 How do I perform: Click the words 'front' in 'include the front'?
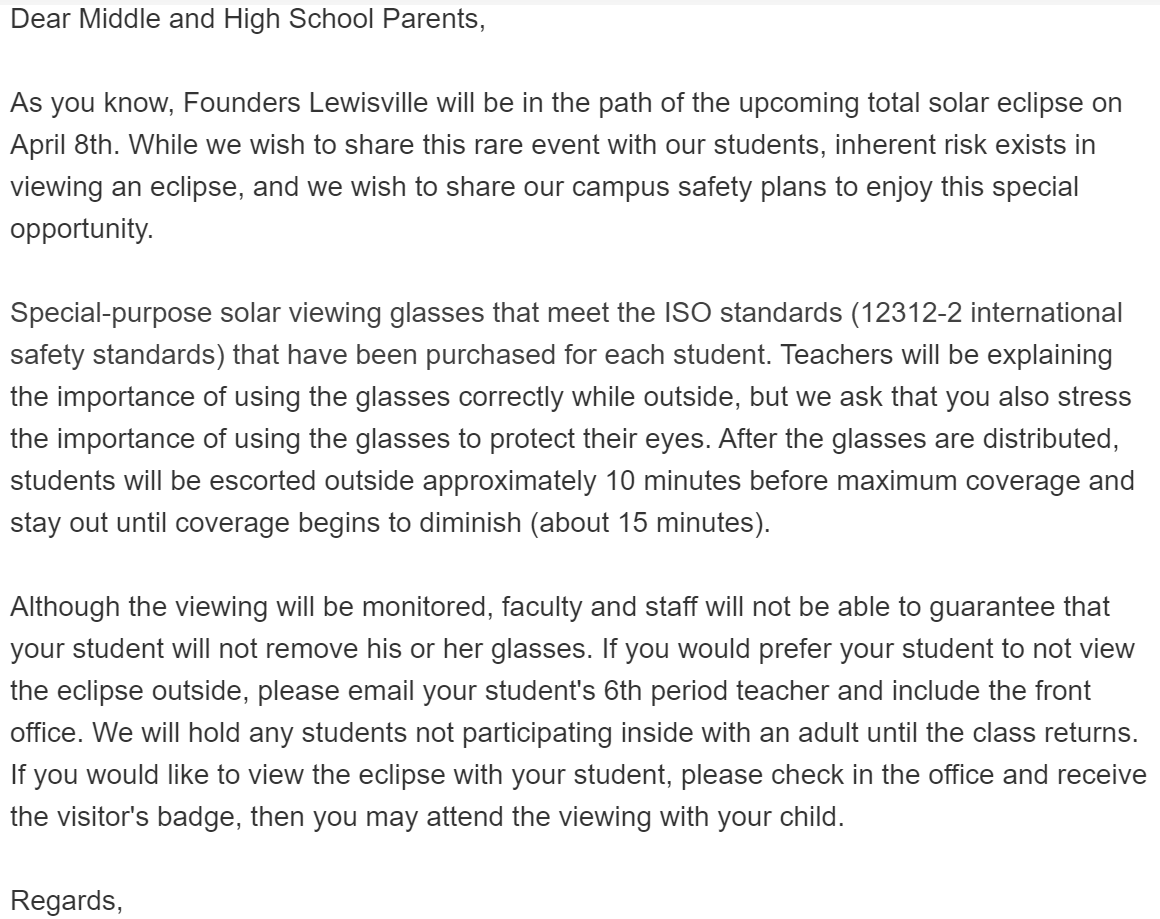click(1062, 691)
